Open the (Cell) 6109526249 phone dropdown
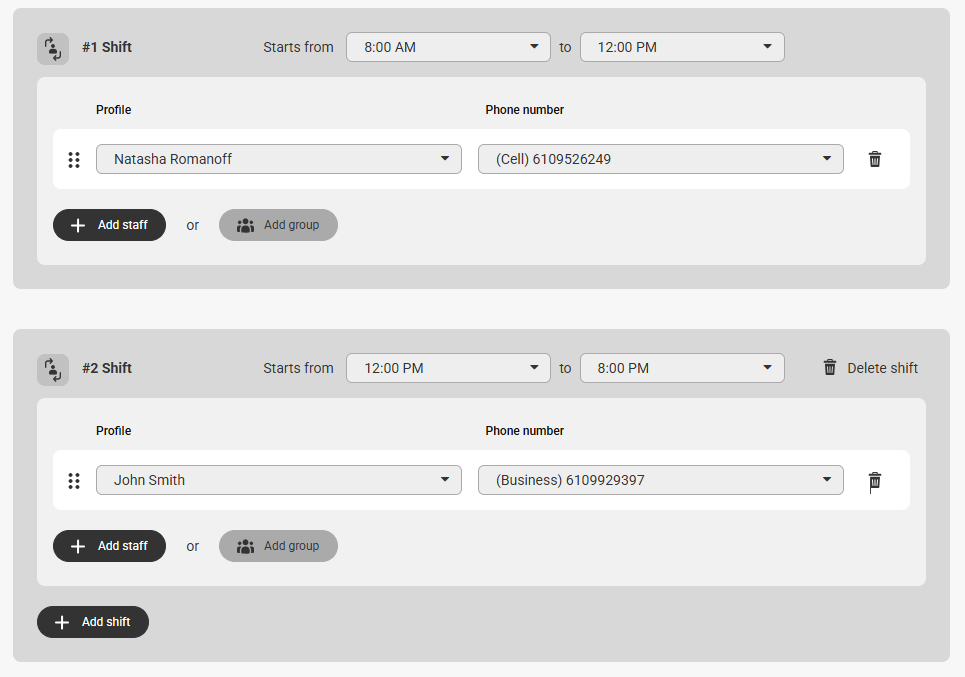Screen dimensions: 965x677 660,159
